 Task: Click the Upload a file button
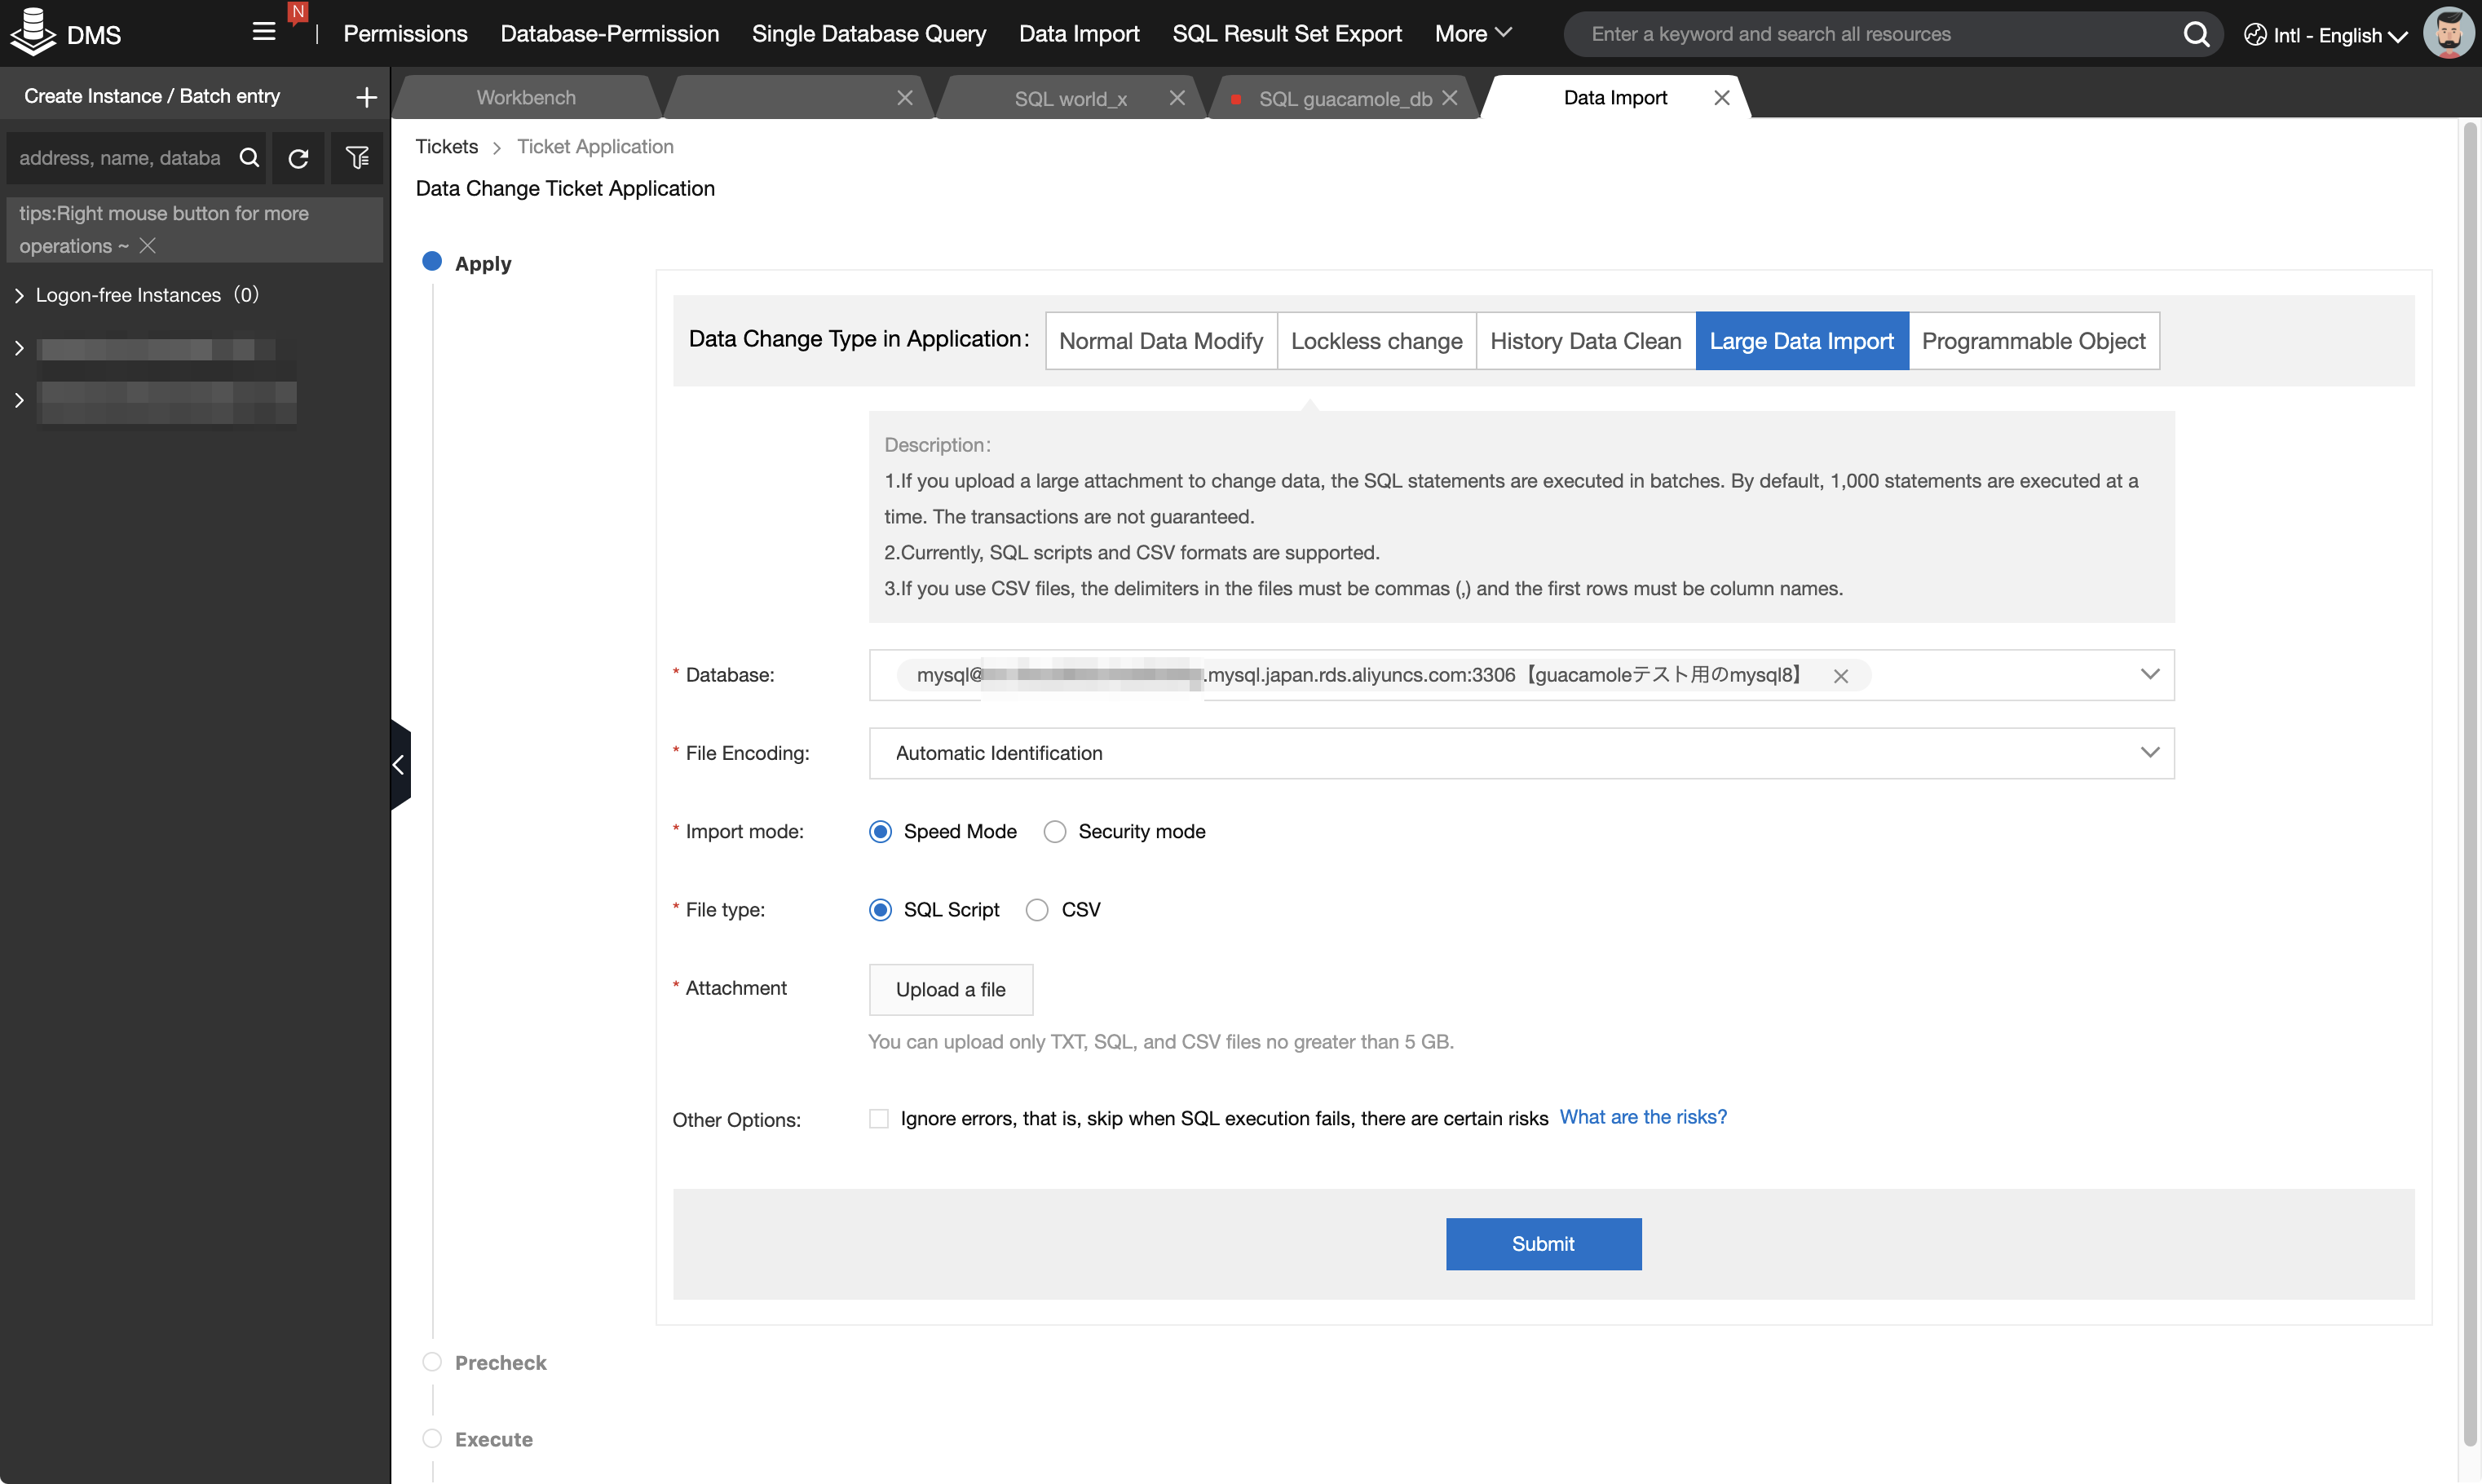[x=951, y=990]
